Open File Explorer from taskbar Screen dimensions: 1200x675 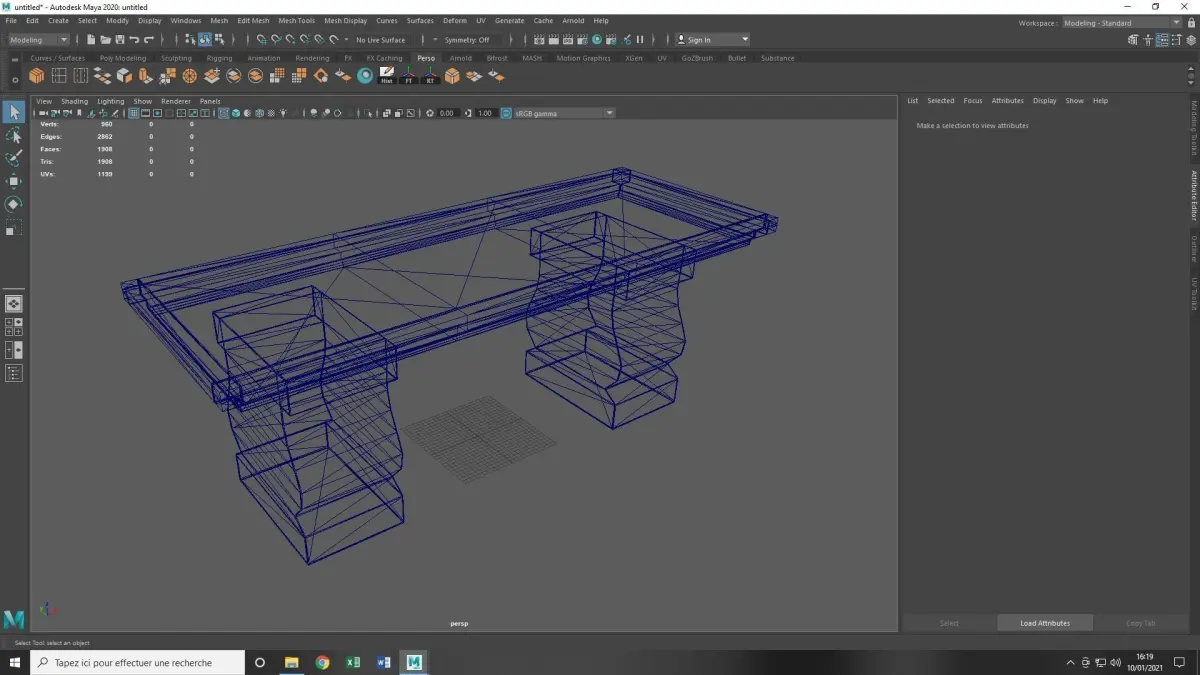pos(291,662)
